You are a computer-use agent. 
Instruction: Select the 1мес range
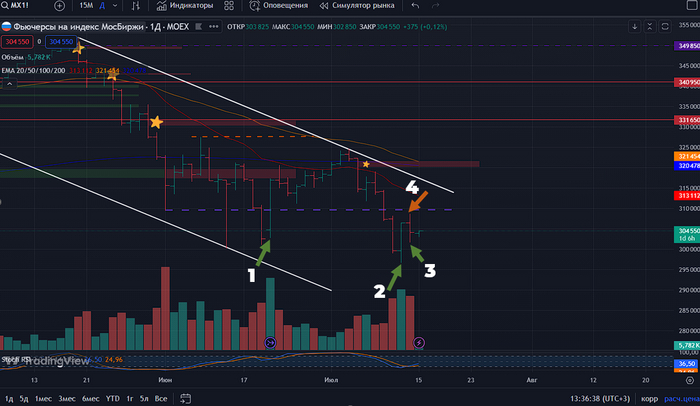pyautogui.click(x=43, y=398)
